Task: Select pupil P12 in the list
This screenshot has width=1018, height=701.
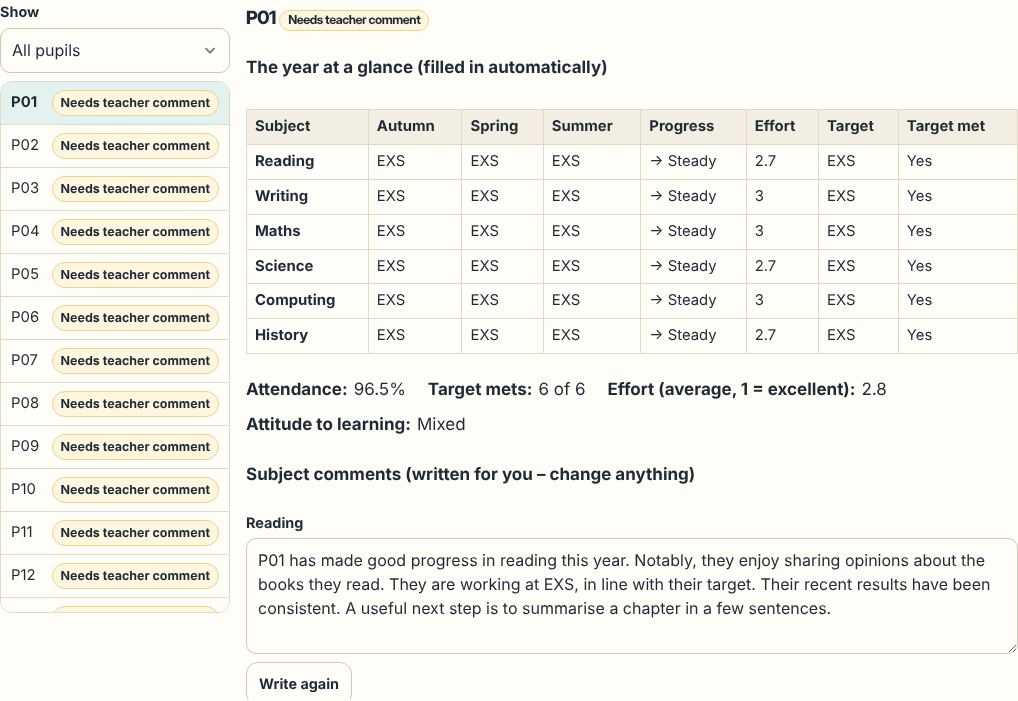Action: [115, 575]
